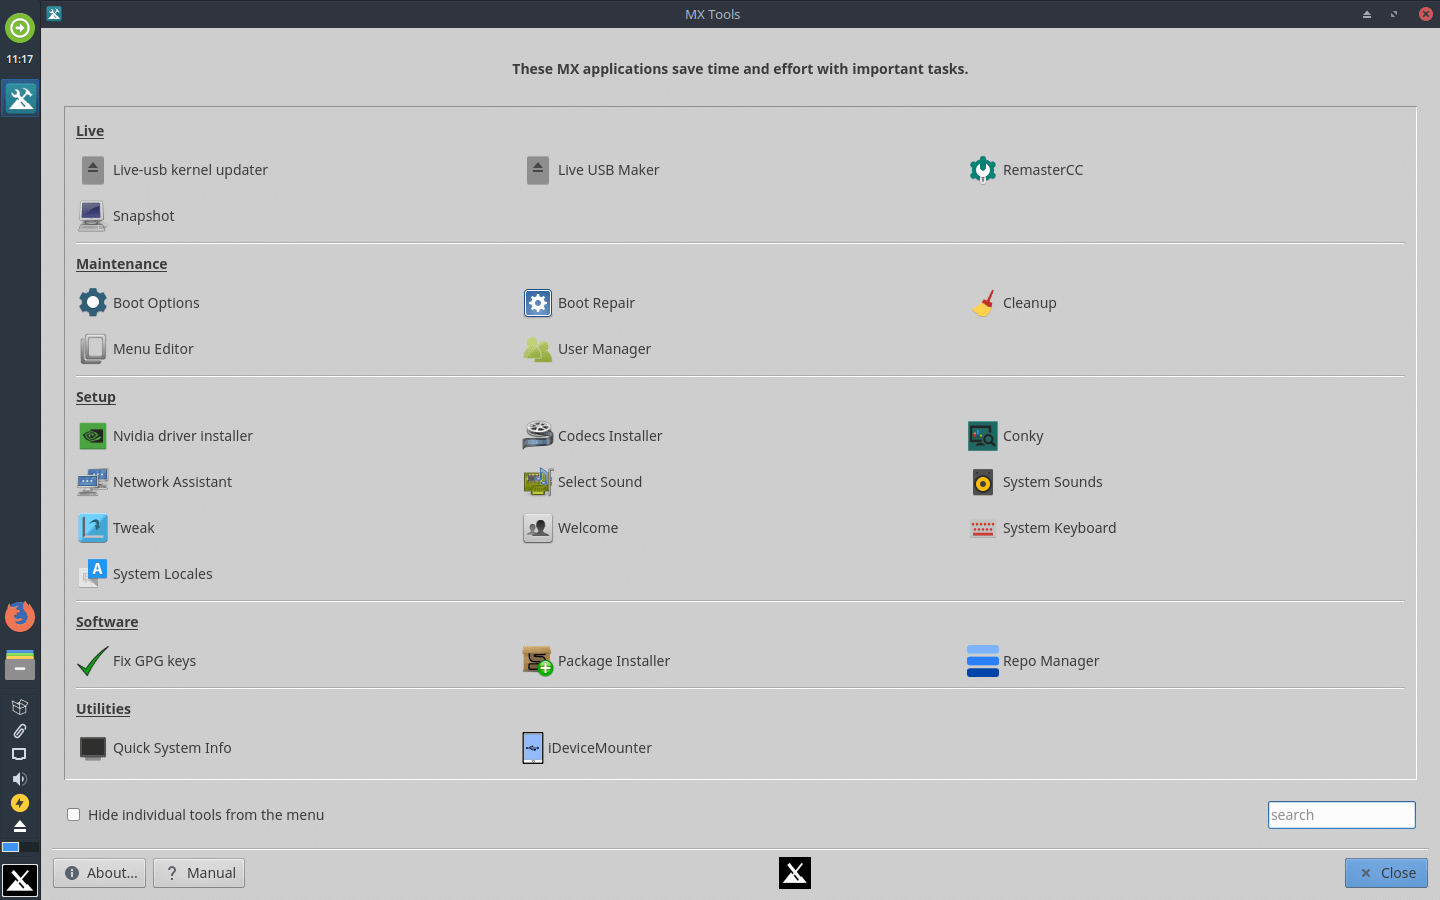
Task: Click the MX logo in bottom bar
Action: pyautogui.click(x=795, y=873)
